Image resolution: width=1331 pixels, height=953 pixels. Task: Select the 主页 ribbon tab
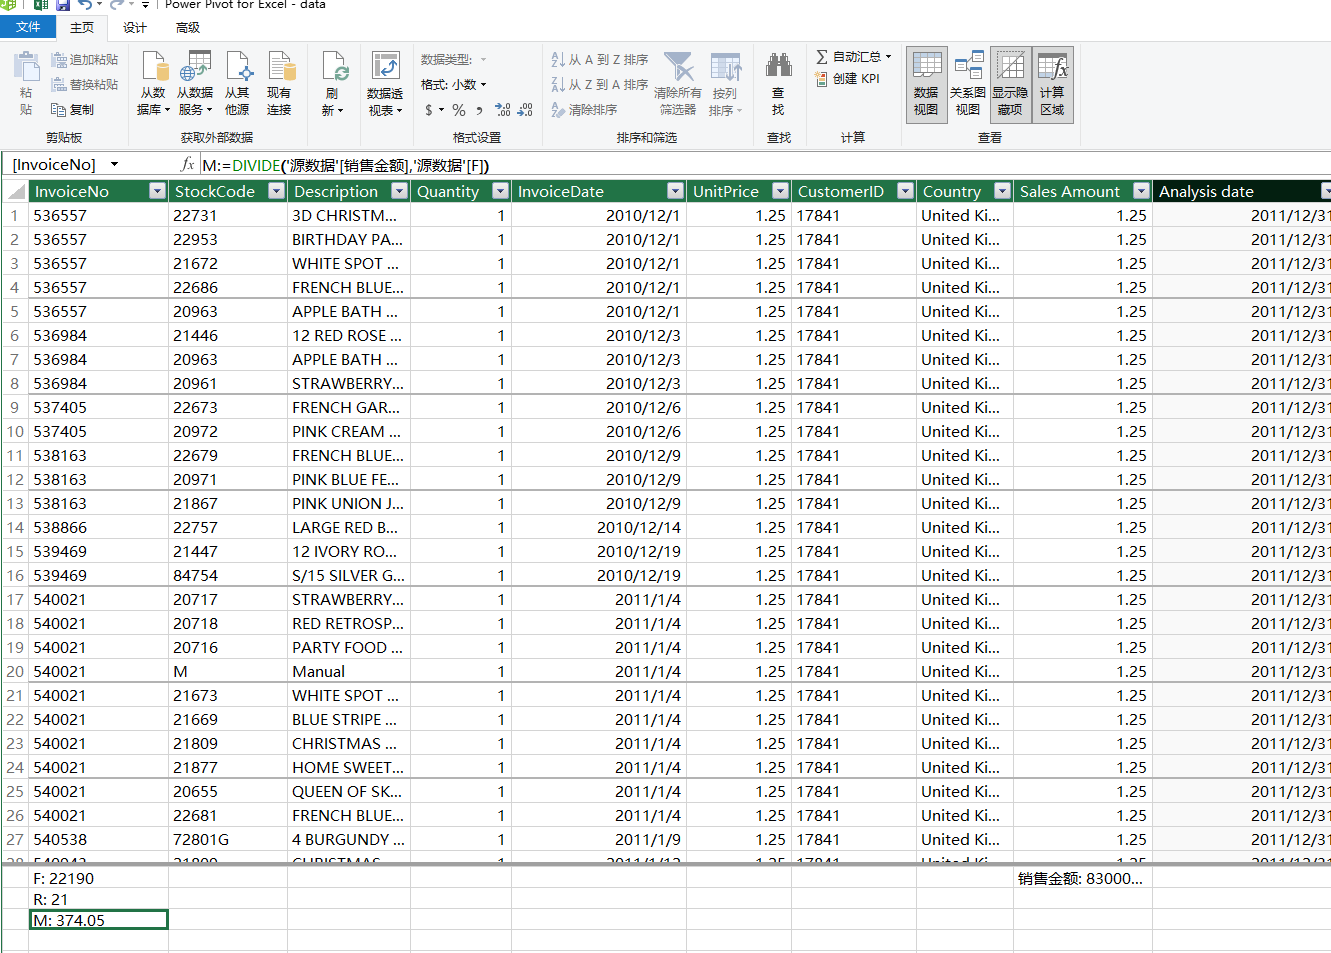click(x=82, y=27)
